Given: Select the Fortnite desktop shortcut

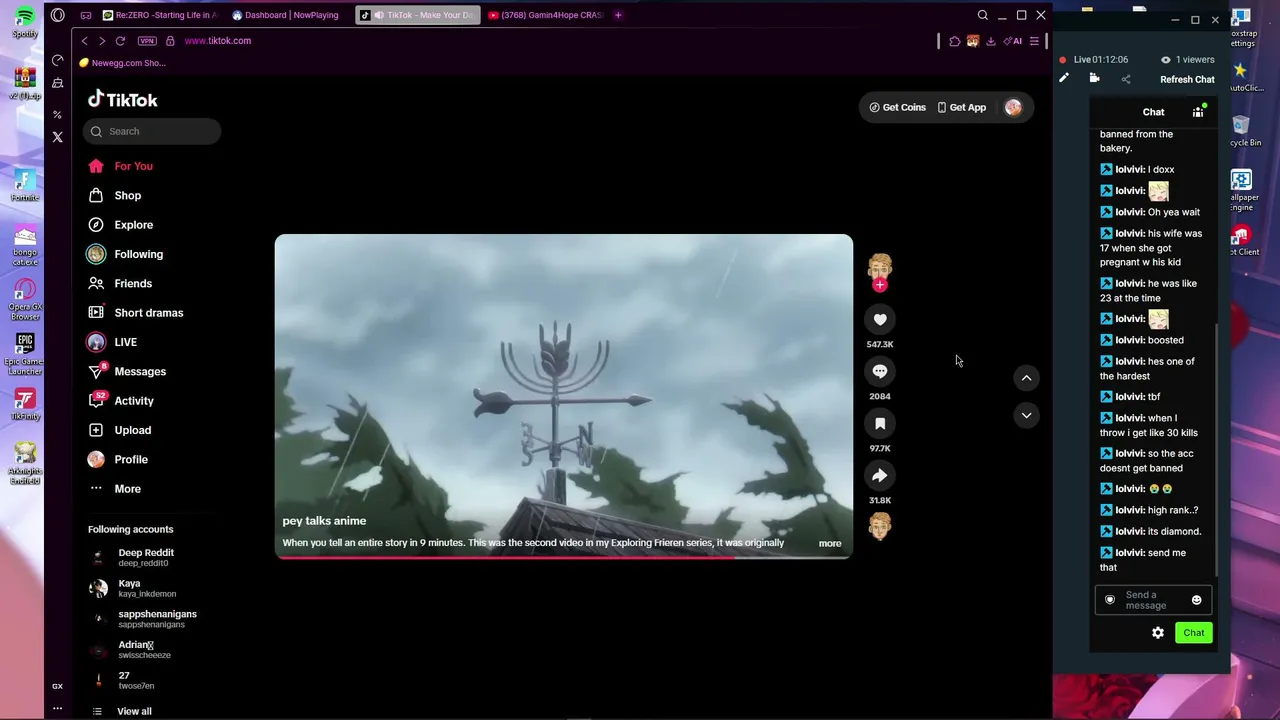Looking at the screenshot, I should (x=25, y=186).
